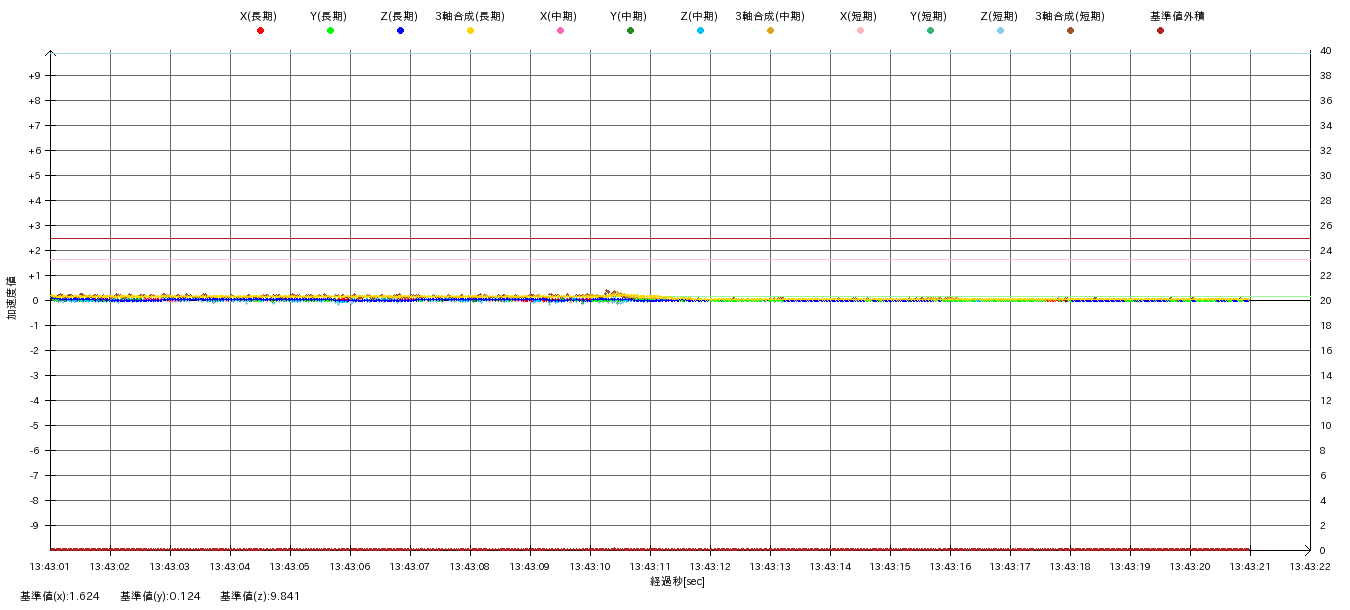
Task: Click the green Y(長期) legend marker
Action: pos(330,31)
